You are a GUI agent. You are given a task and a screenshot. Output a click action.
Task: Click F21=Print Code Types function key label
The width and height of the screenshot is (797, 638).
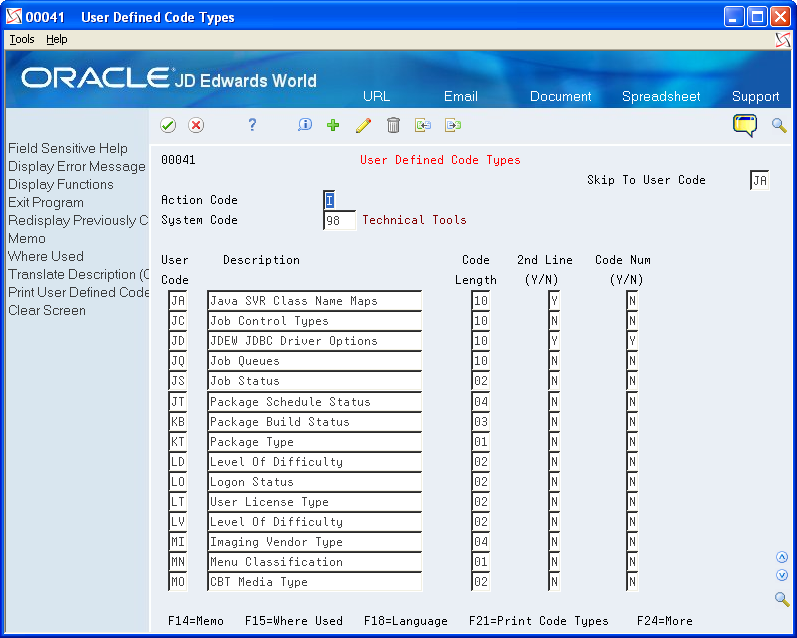(x=538, y=621)
